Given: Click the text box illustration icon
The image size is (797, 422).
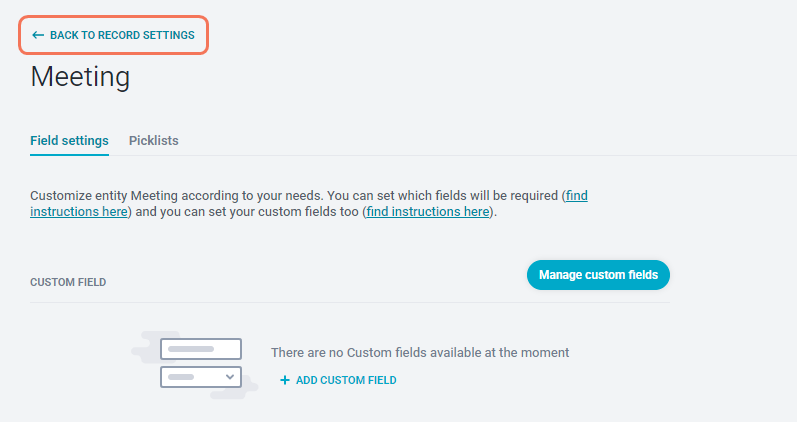Looking at the screenshot, I should click(x=201, y=349).
